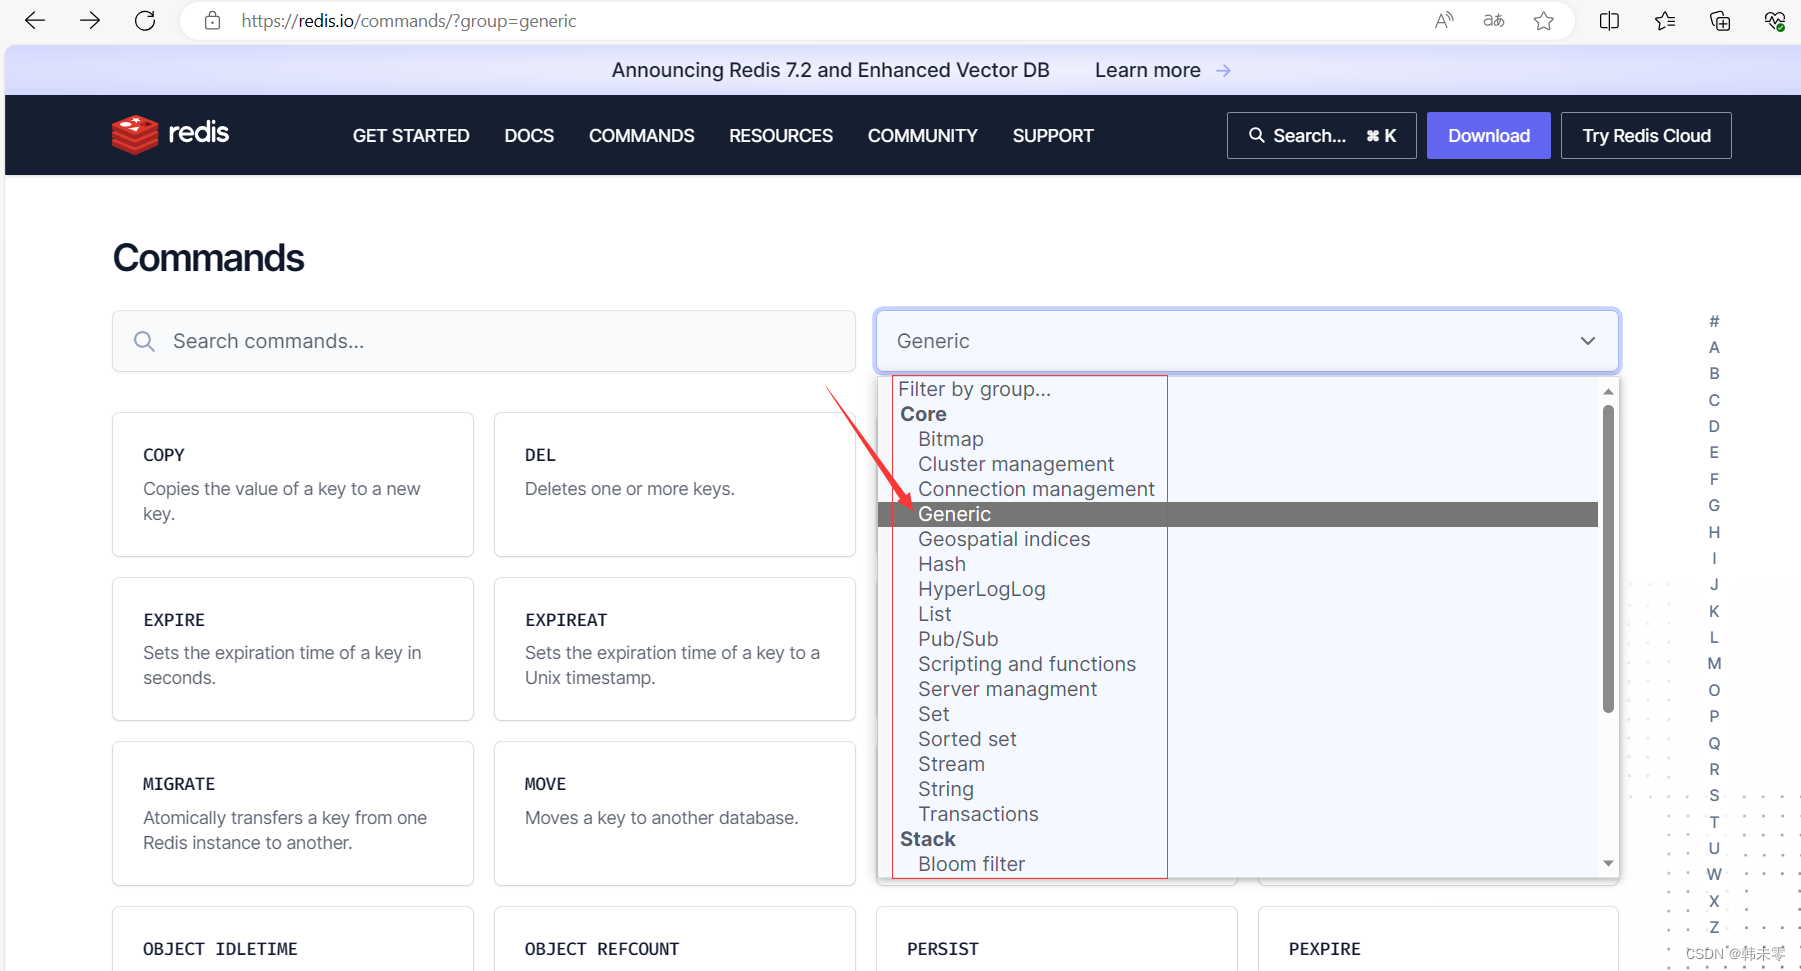Open the SUPPORT menu
1801x971 pixels.
pyautogui.click(x=1053, y=136)
